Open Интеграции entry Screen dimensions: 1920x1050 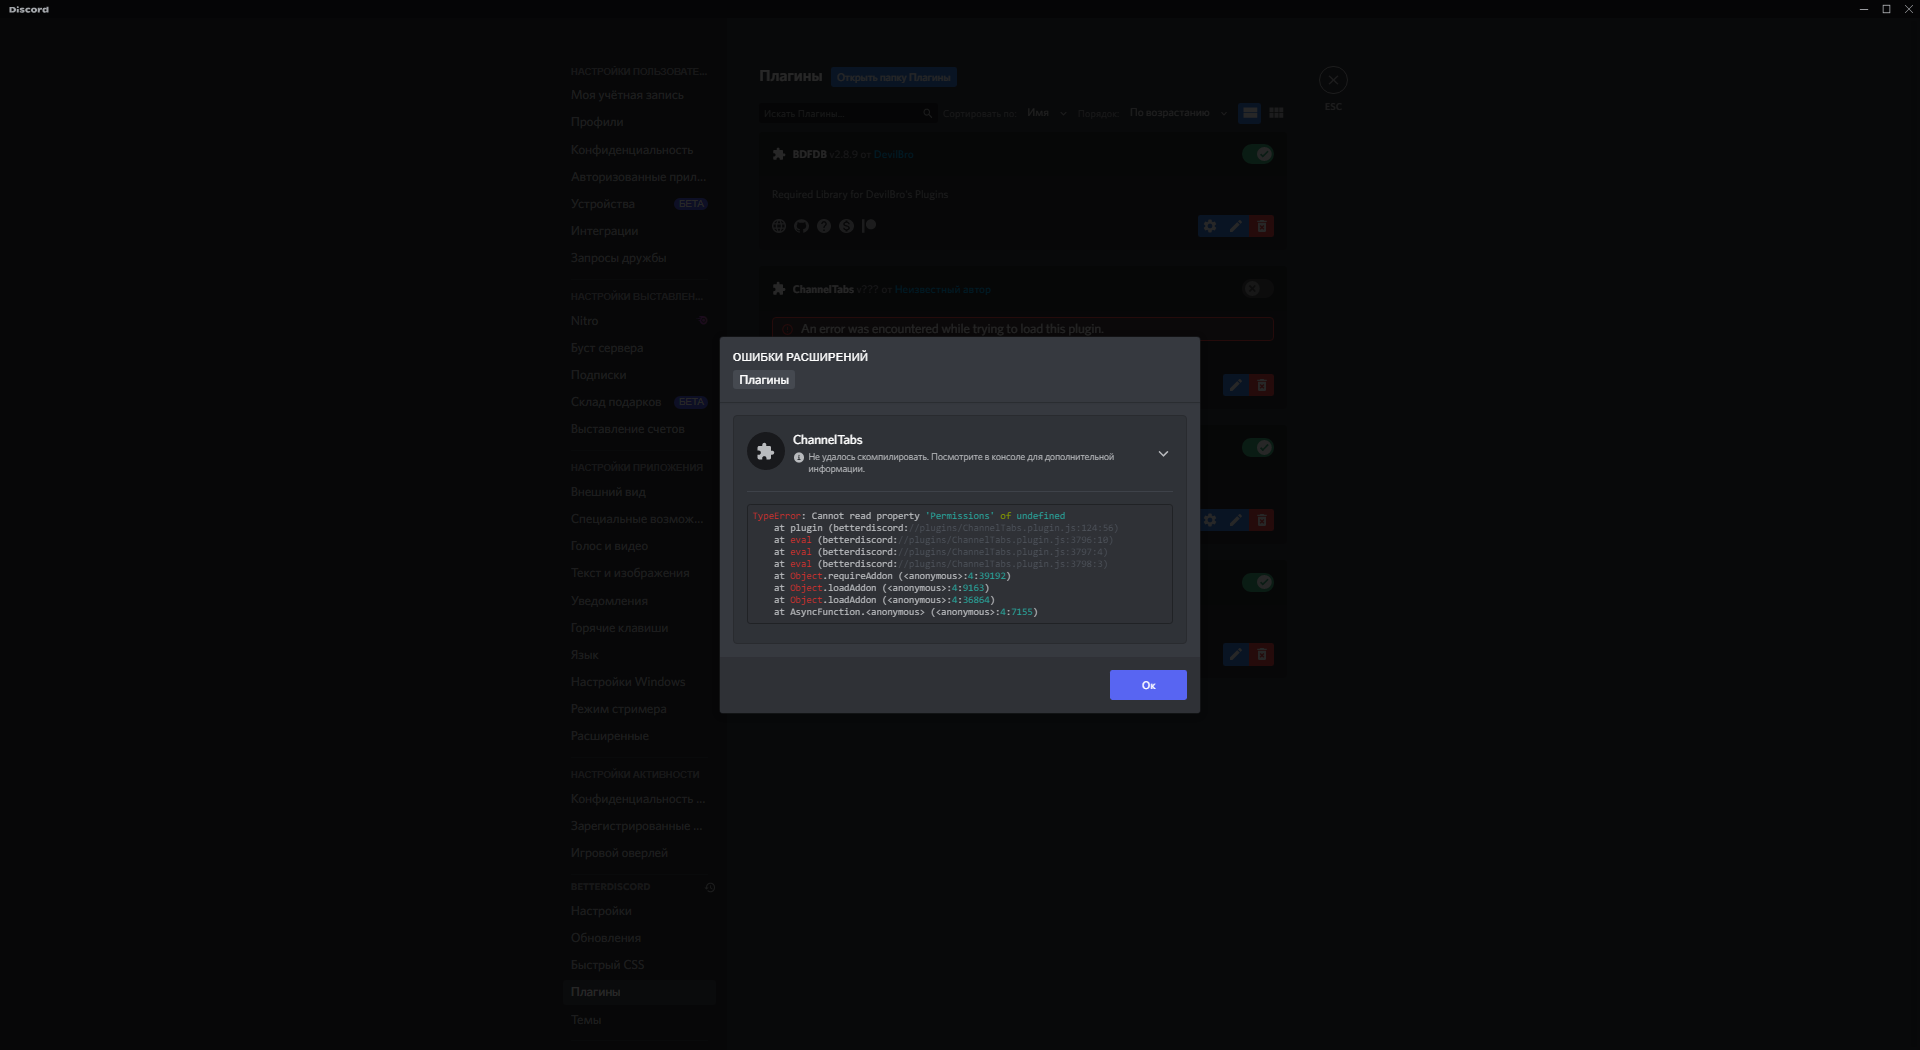click(x=639, y=231)
